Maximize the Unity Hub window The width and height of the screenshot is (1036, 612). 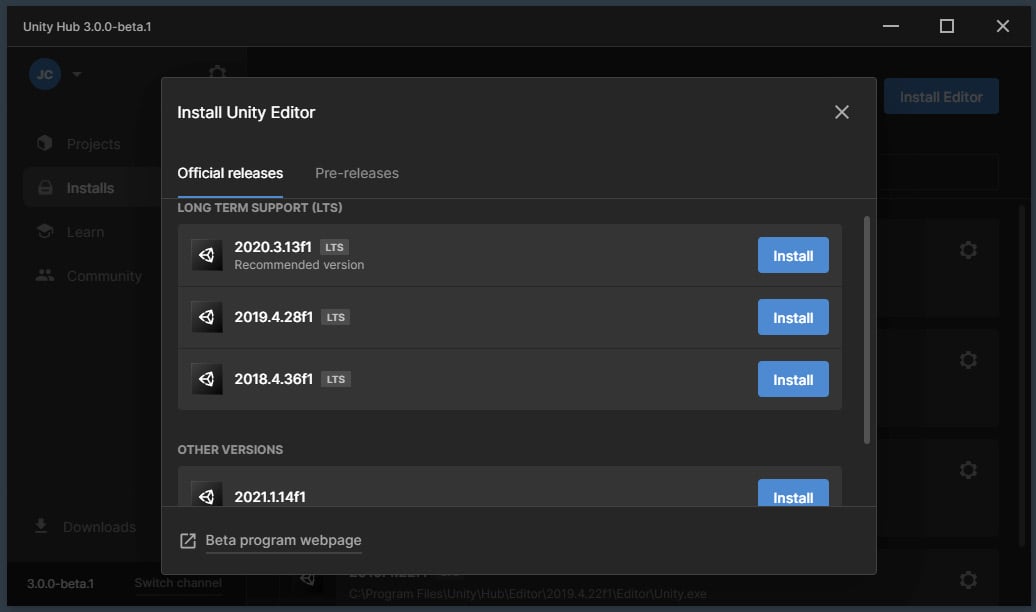point(947,26)
